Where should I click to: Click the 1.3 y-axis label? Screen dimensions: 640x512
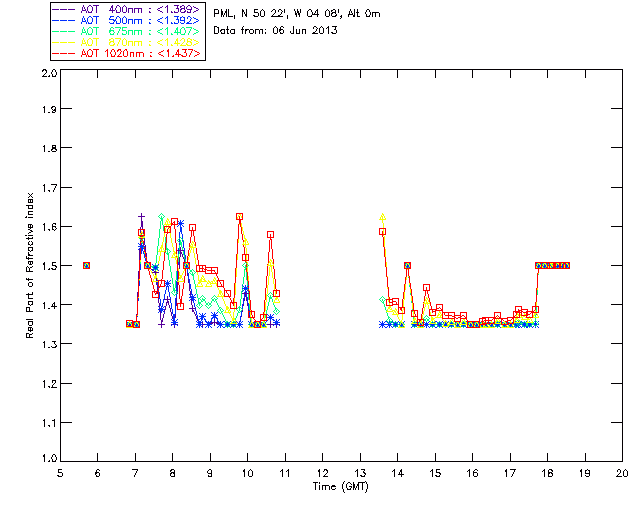[49, 344]
